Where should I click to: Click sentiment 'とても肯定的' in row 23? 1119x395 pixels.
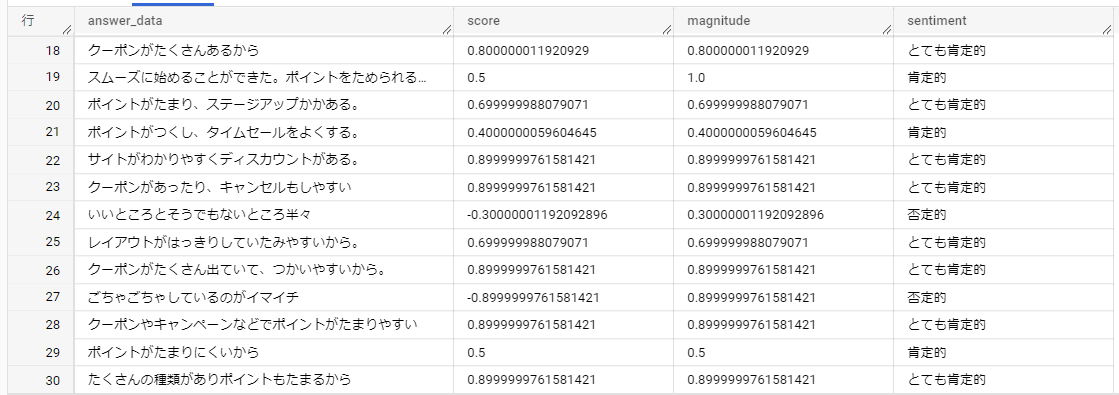[946, 187]
